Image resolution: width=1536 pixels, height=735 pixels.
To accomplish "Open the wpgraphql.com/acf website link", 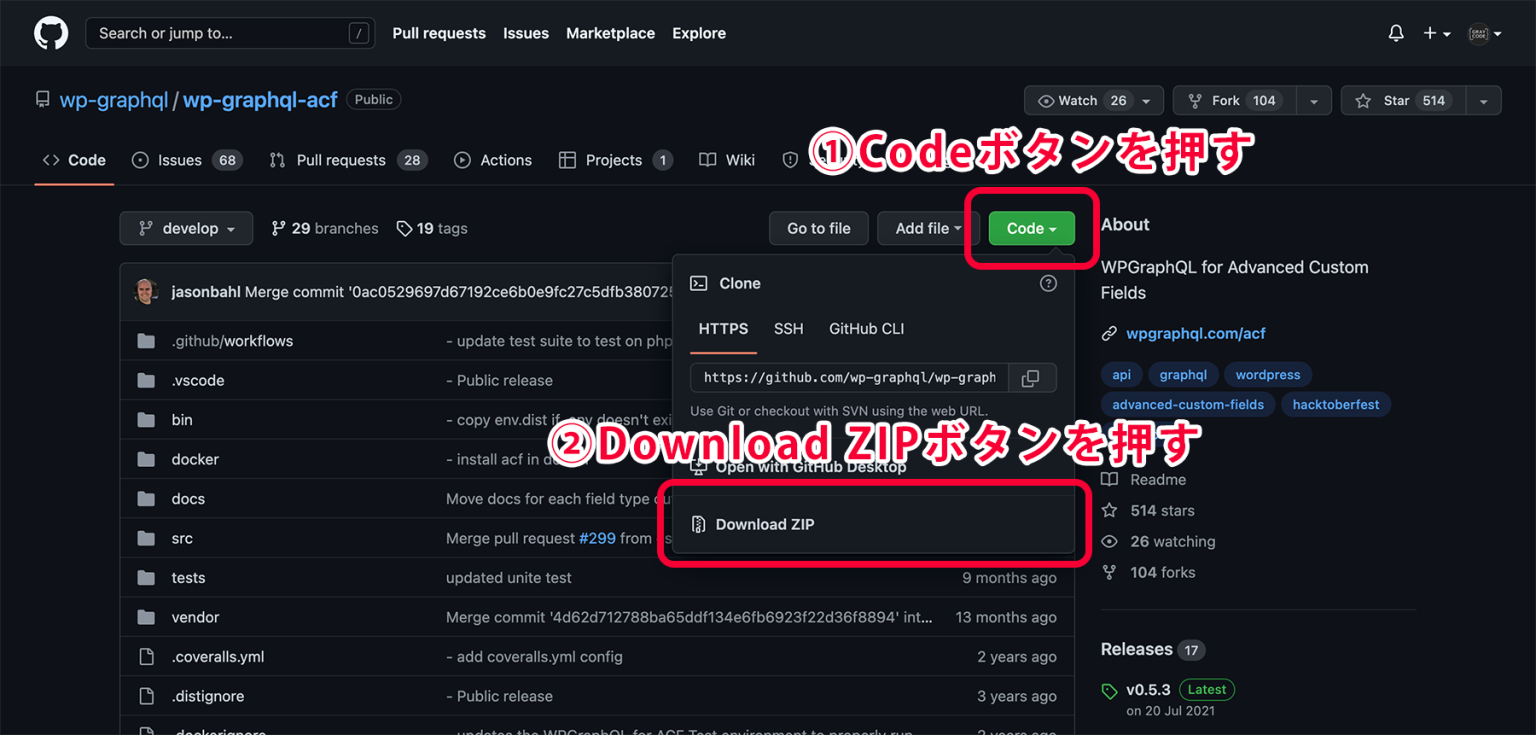I will pos(1195,333).
